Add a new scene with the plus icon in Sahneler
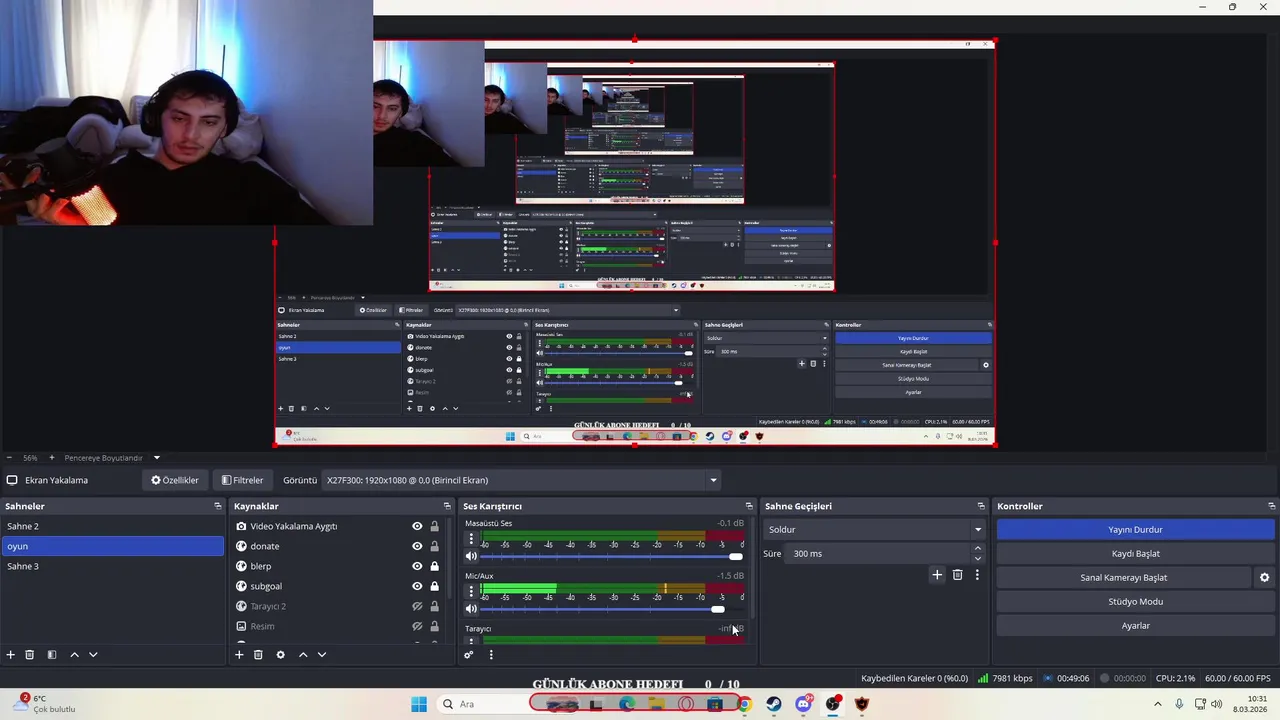 [11, 655]
